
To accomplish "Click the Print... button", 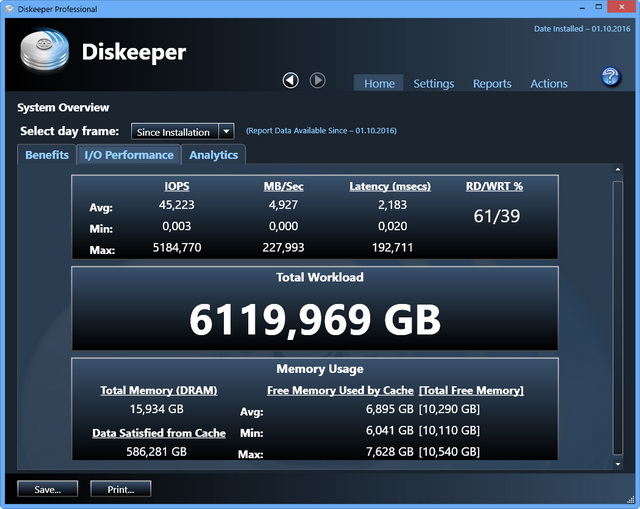I will pos(120,489).
